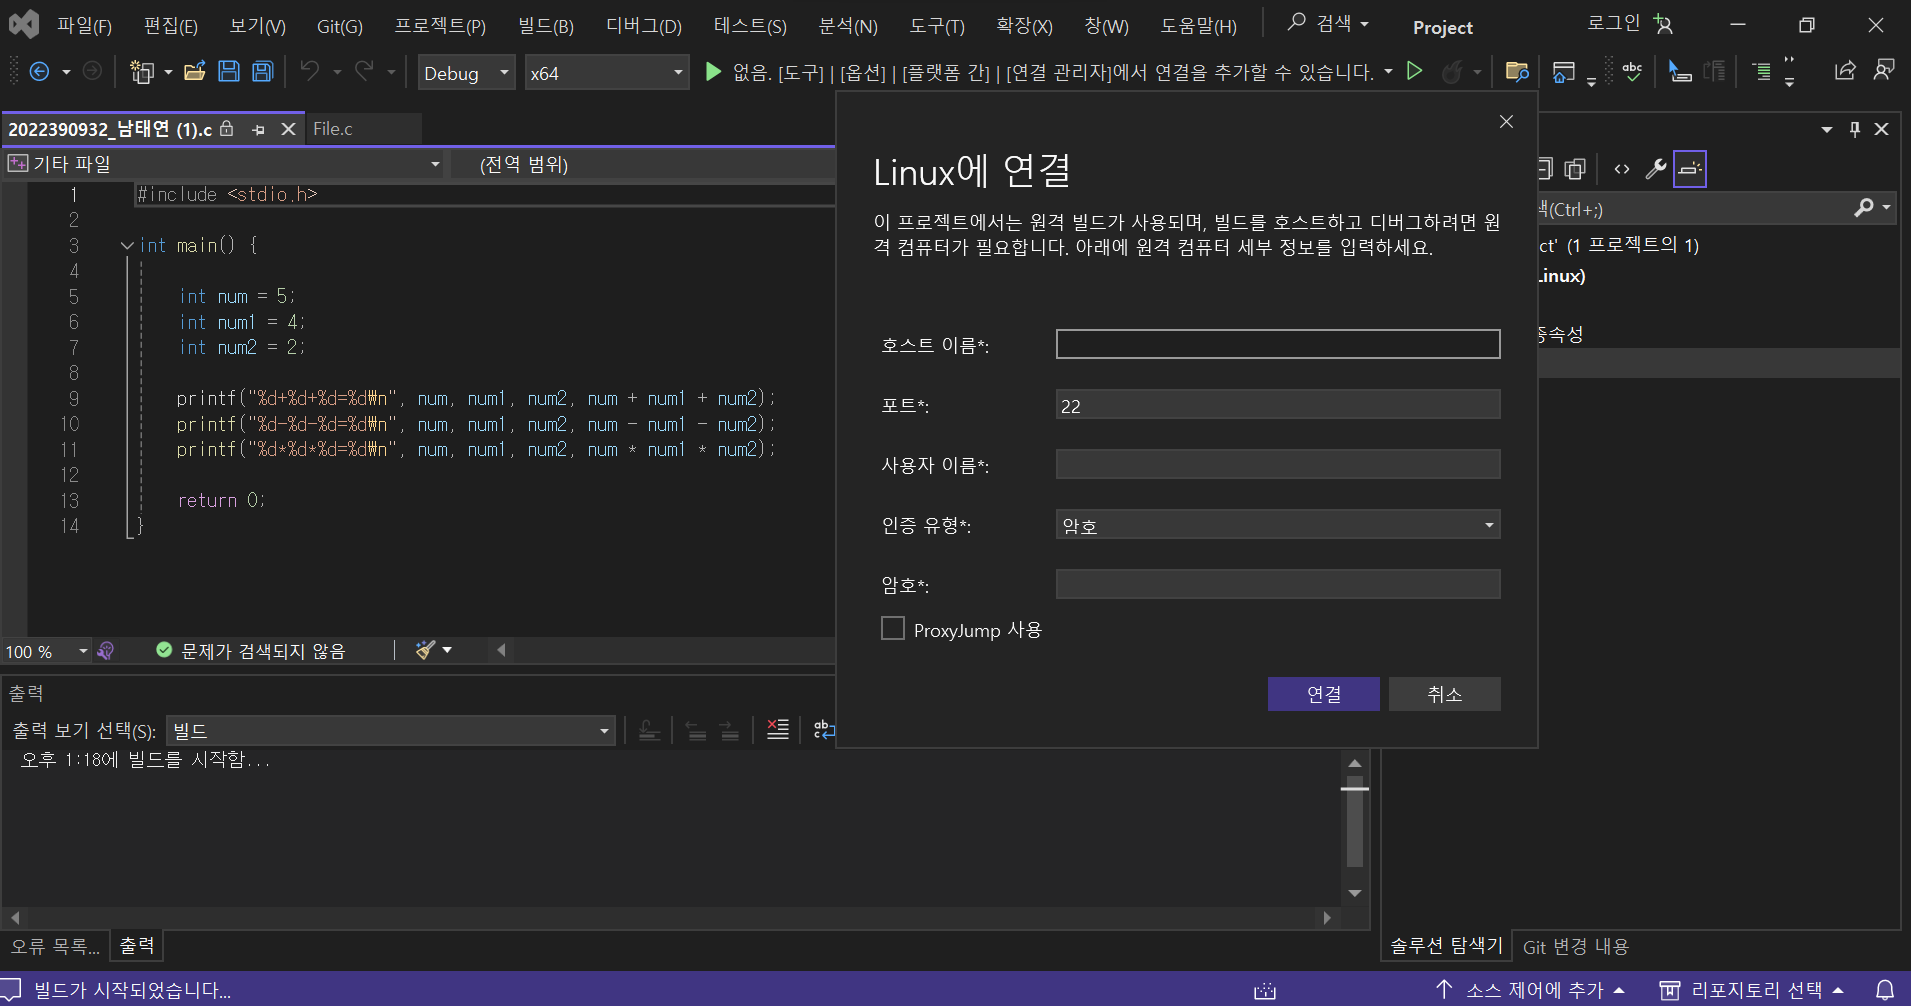Click the outlined Start Without Debugging icon
The width and height of the screenshot is (1911, 1006).
click(x=1414, y=71)
